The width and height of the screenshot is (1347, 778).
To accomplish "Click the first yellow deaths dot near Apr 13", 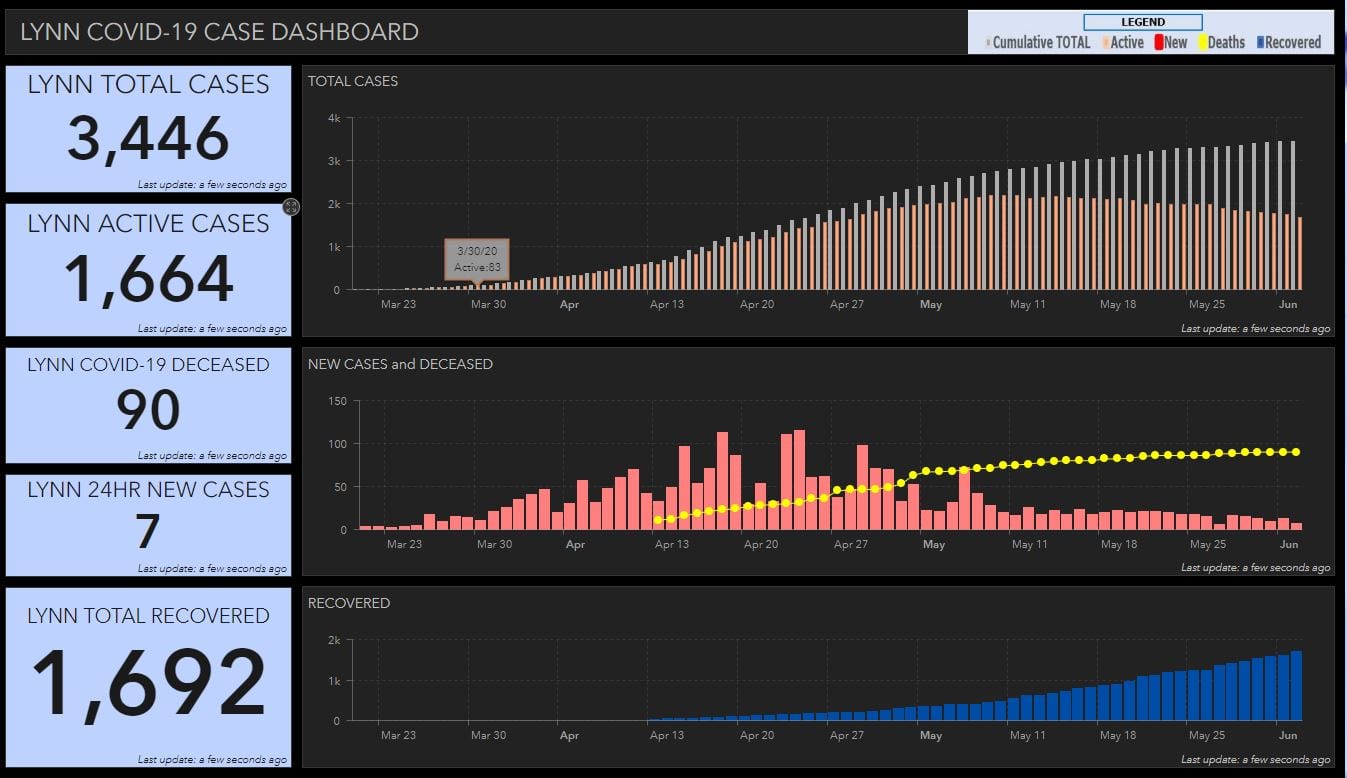I will click(x=657, y=520).
